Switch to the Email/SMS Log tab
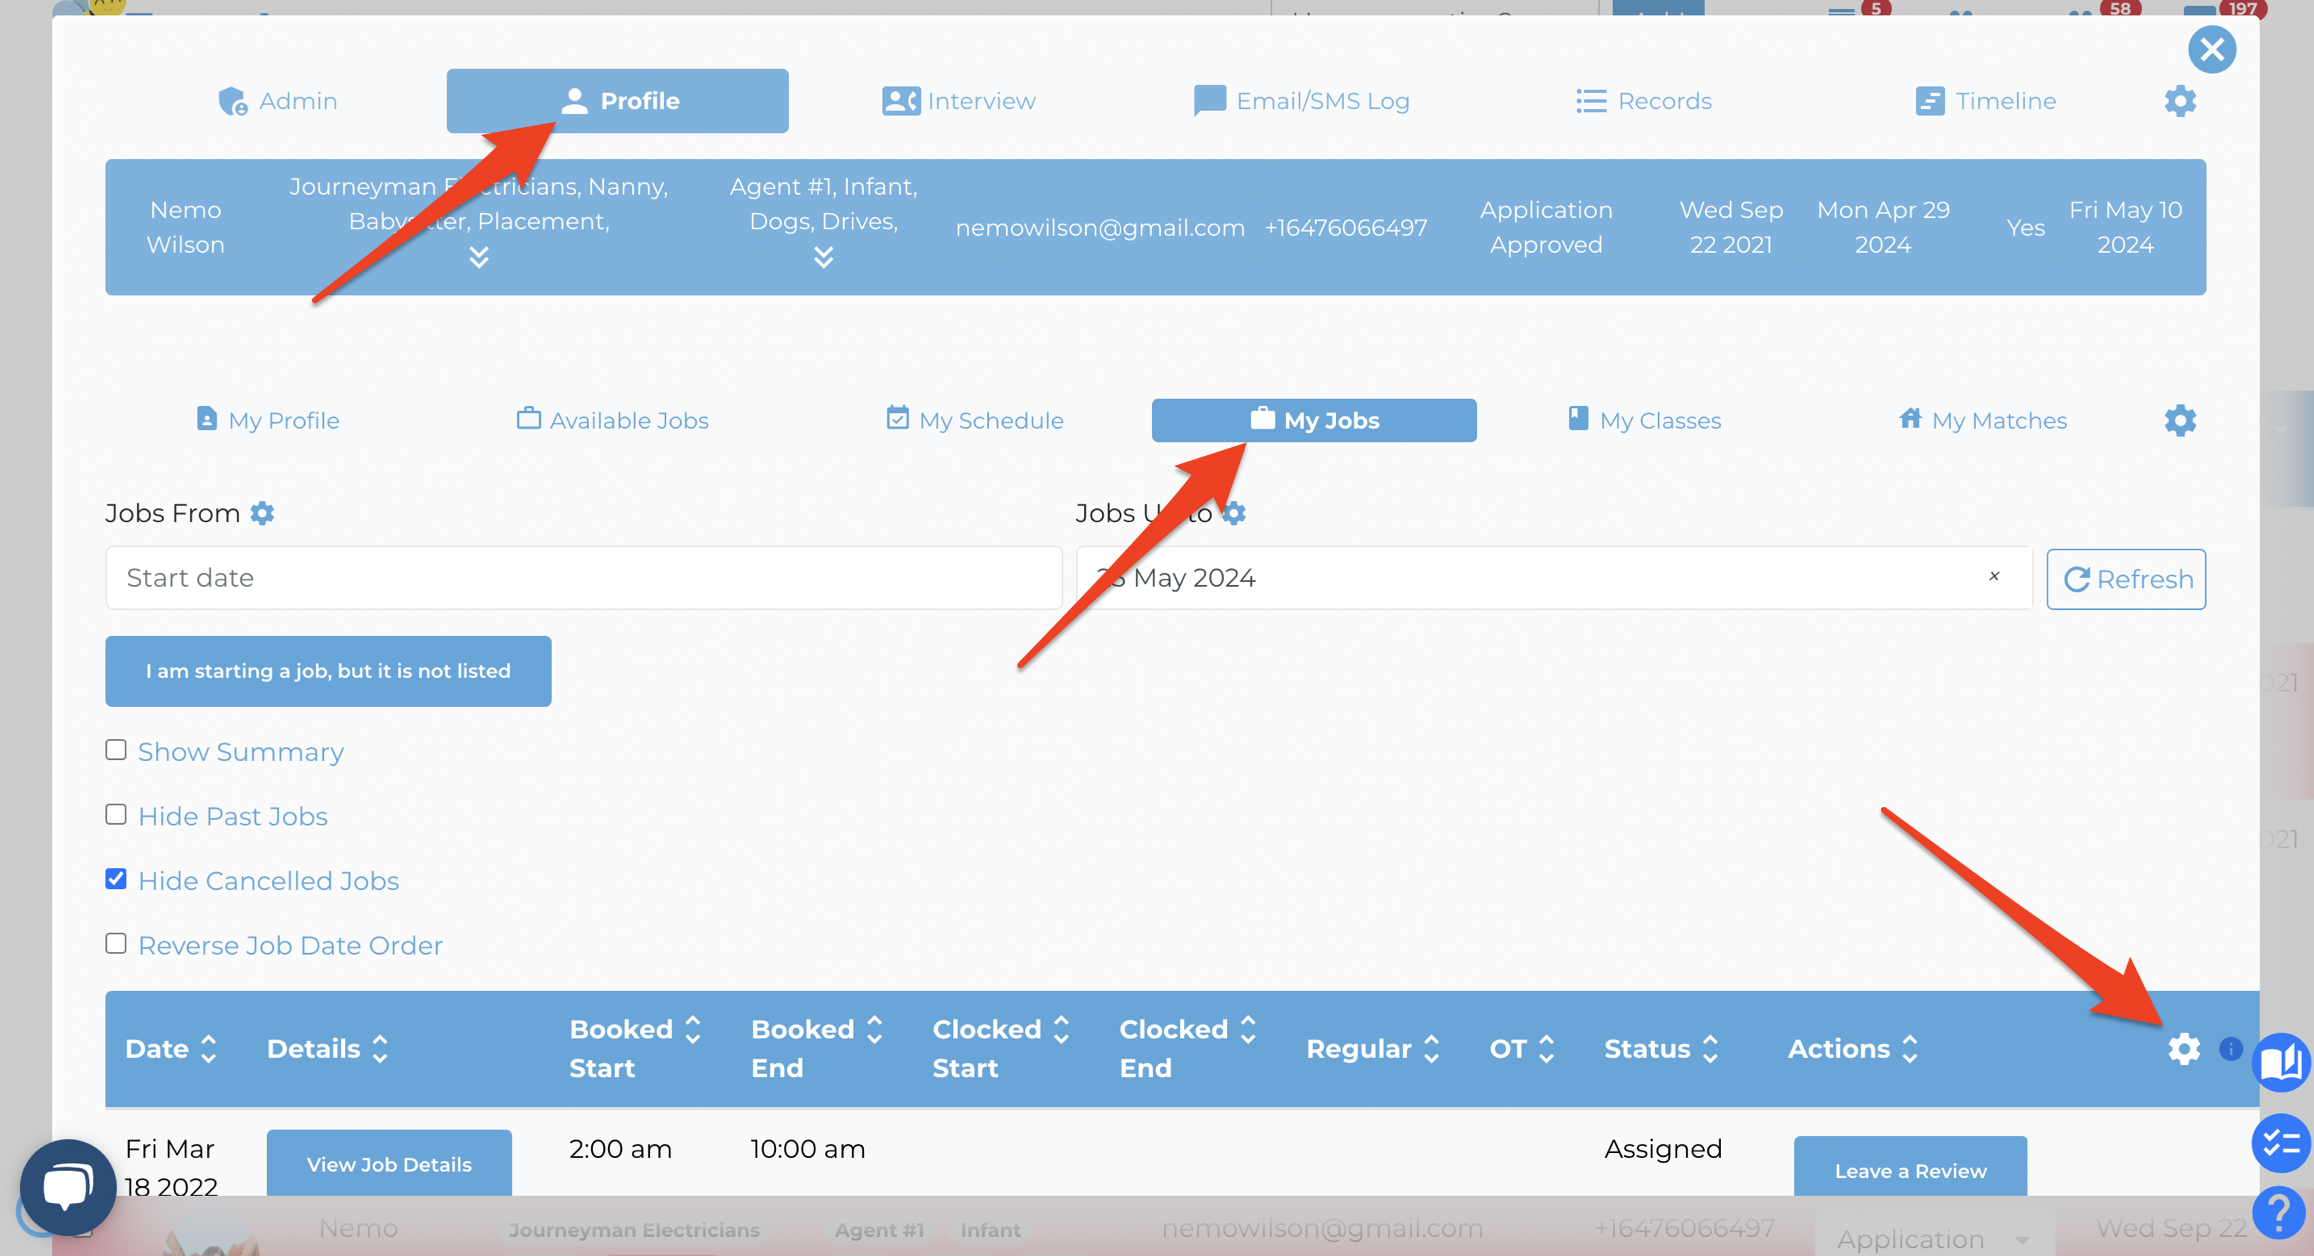 click(x=1301, y=101)
